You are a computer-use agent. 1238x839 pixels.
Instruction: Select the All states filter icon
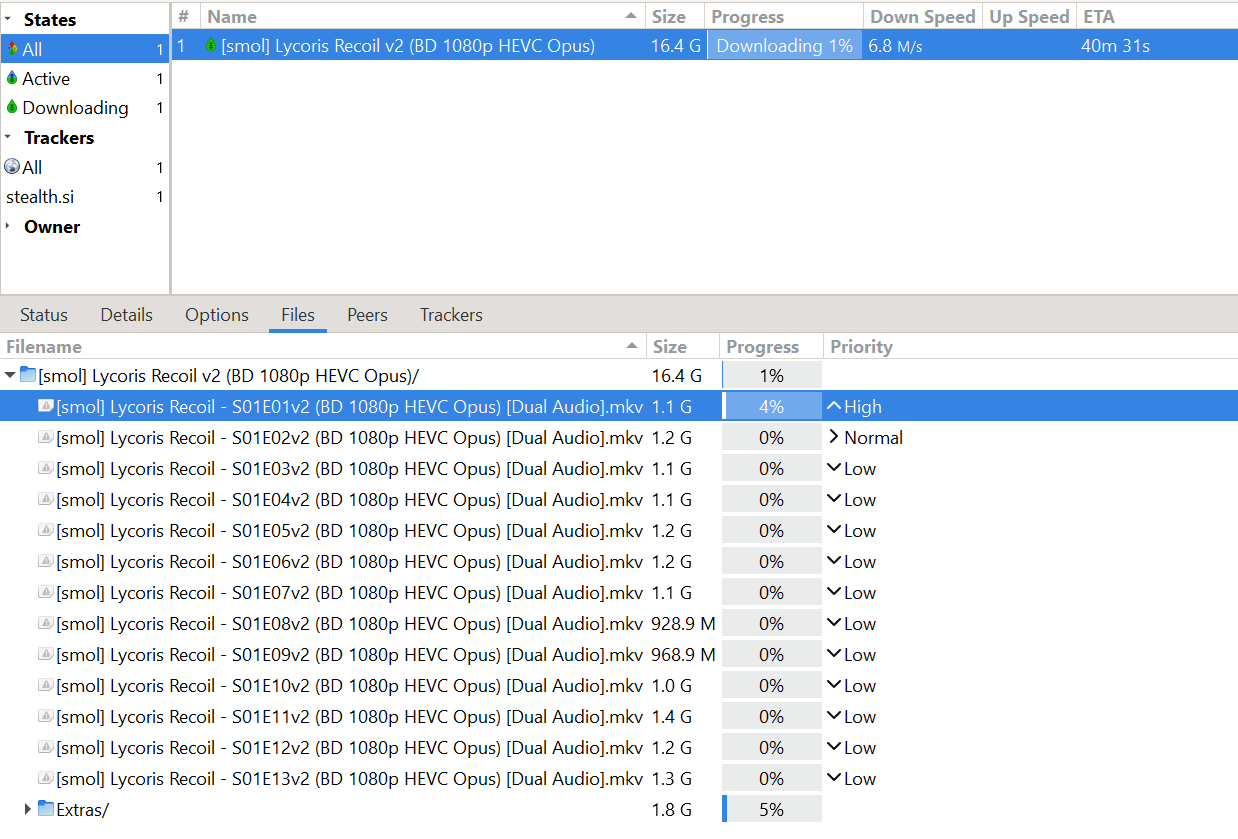point(12,49)
